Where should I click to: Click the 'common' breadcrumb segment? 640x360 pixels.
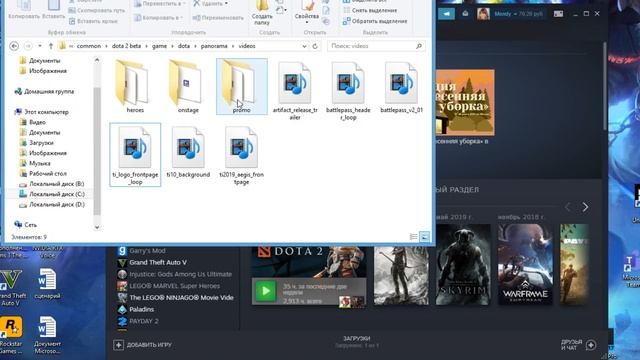point(89,46)
